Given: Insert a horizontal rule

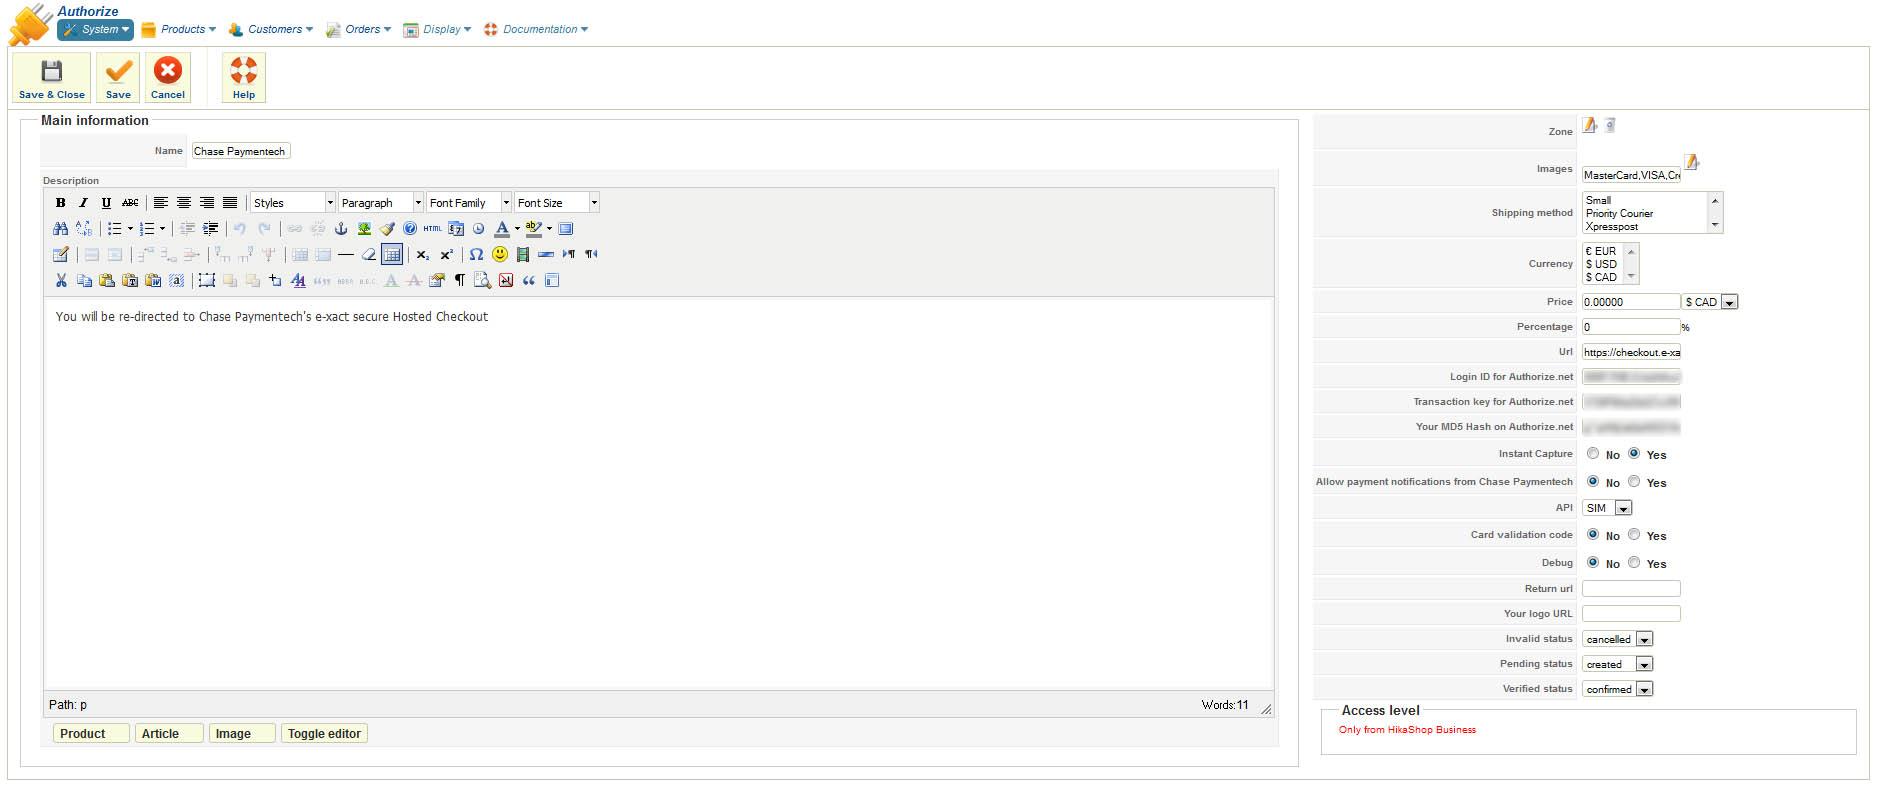Looking at the screenshot, I should [x=346, y=255].
